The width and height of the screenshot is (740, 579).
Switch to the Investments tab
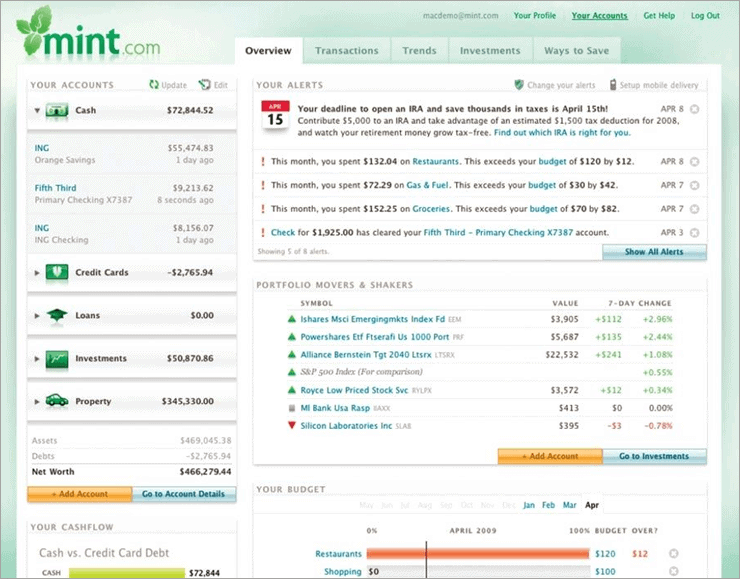pyautogui.click(x=490, y=50)
